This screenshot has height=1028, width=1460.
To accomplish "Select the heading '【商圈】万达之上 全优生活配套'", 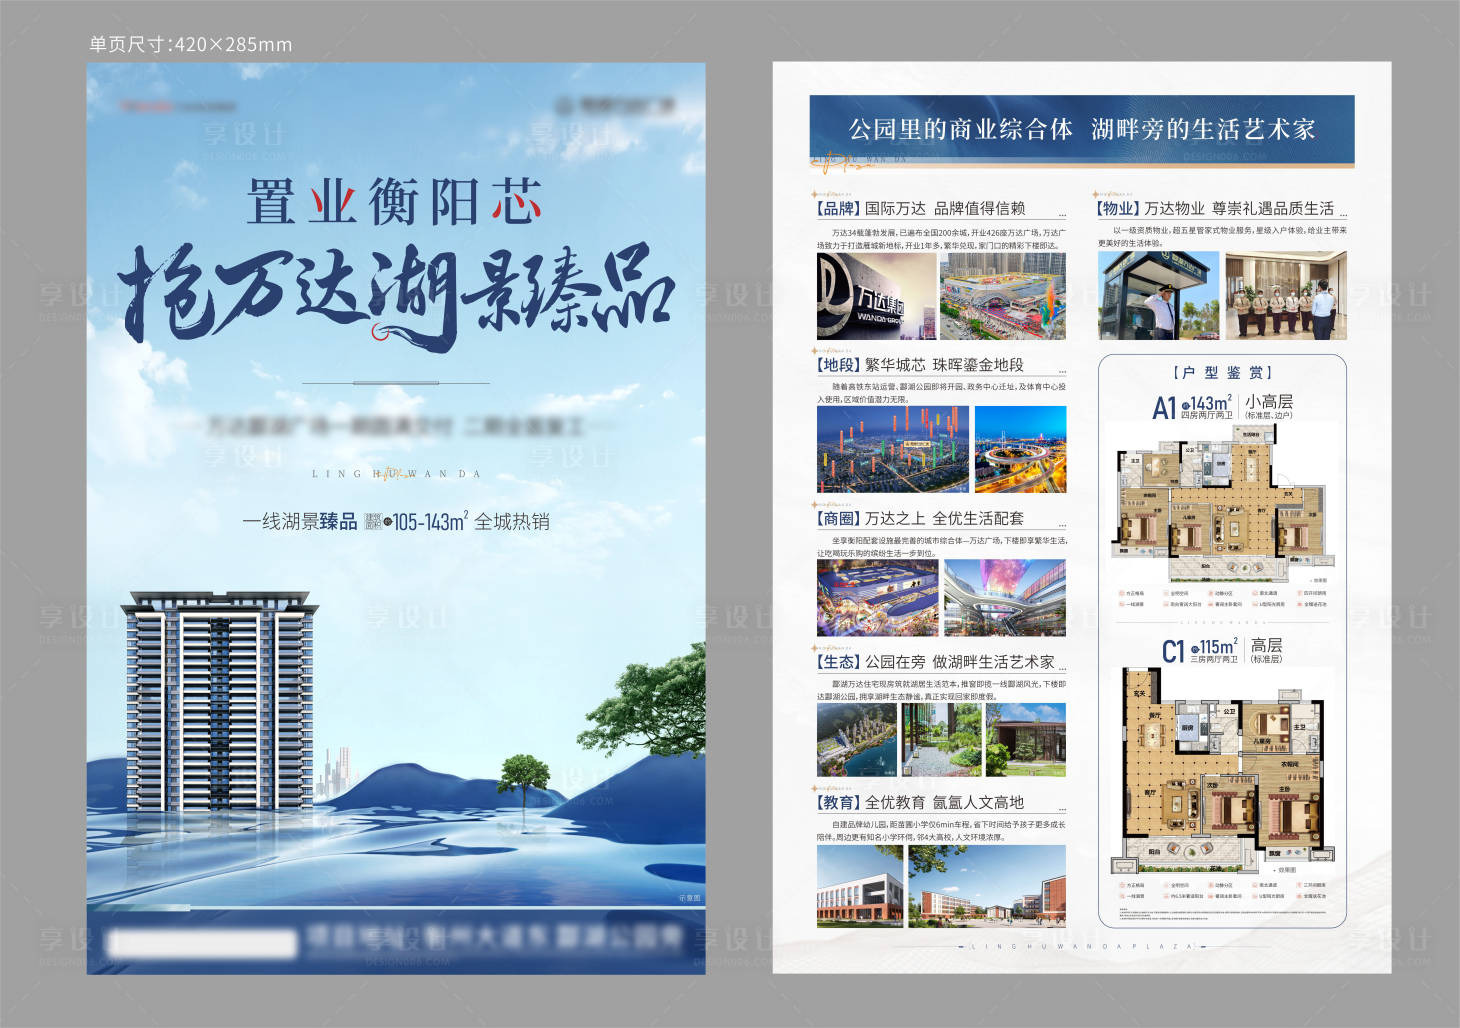I will click(919, 518).
